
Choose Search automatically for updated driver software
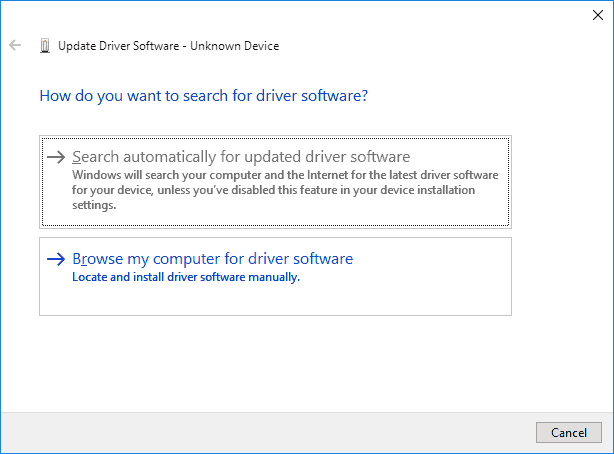pyautogui.click(x=241, y=157)
